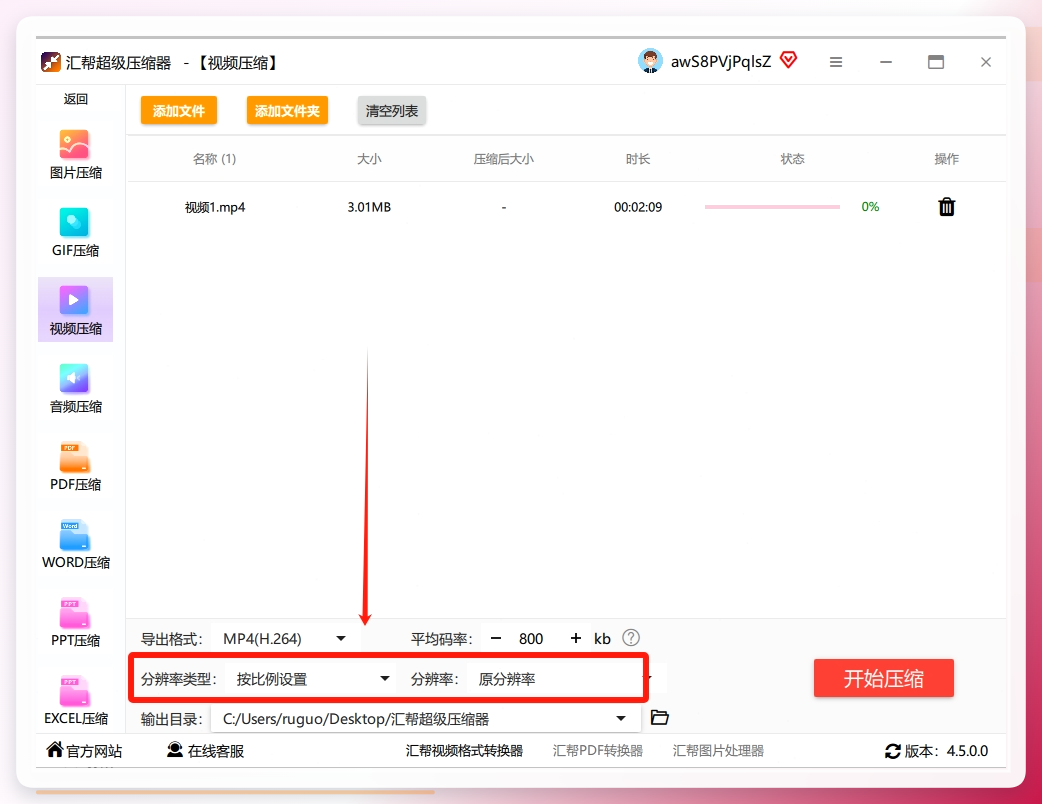Click the 大小 column header
This screenshot has width=1042, height=804.
[x=369, y=159]
